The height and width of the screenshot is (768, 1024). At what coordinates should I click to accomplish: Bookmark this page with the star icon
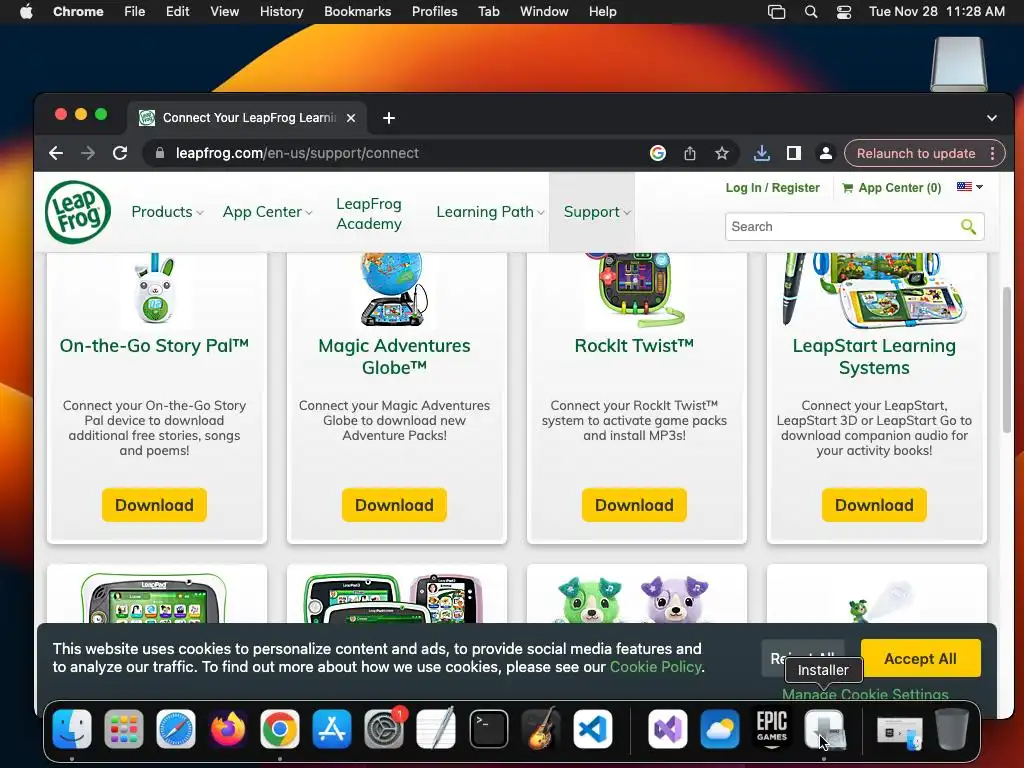point(721,153)
